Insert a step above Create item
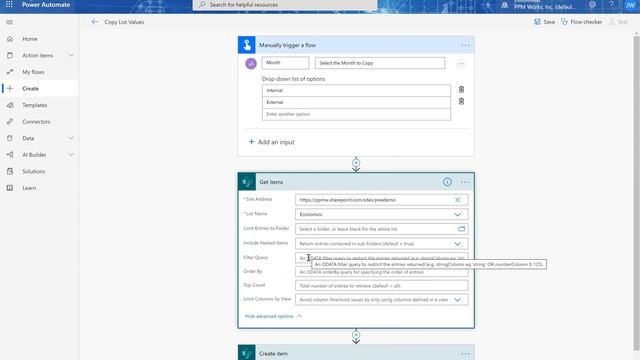The height and width of the screenshot is (360, 640). (356, 335)
